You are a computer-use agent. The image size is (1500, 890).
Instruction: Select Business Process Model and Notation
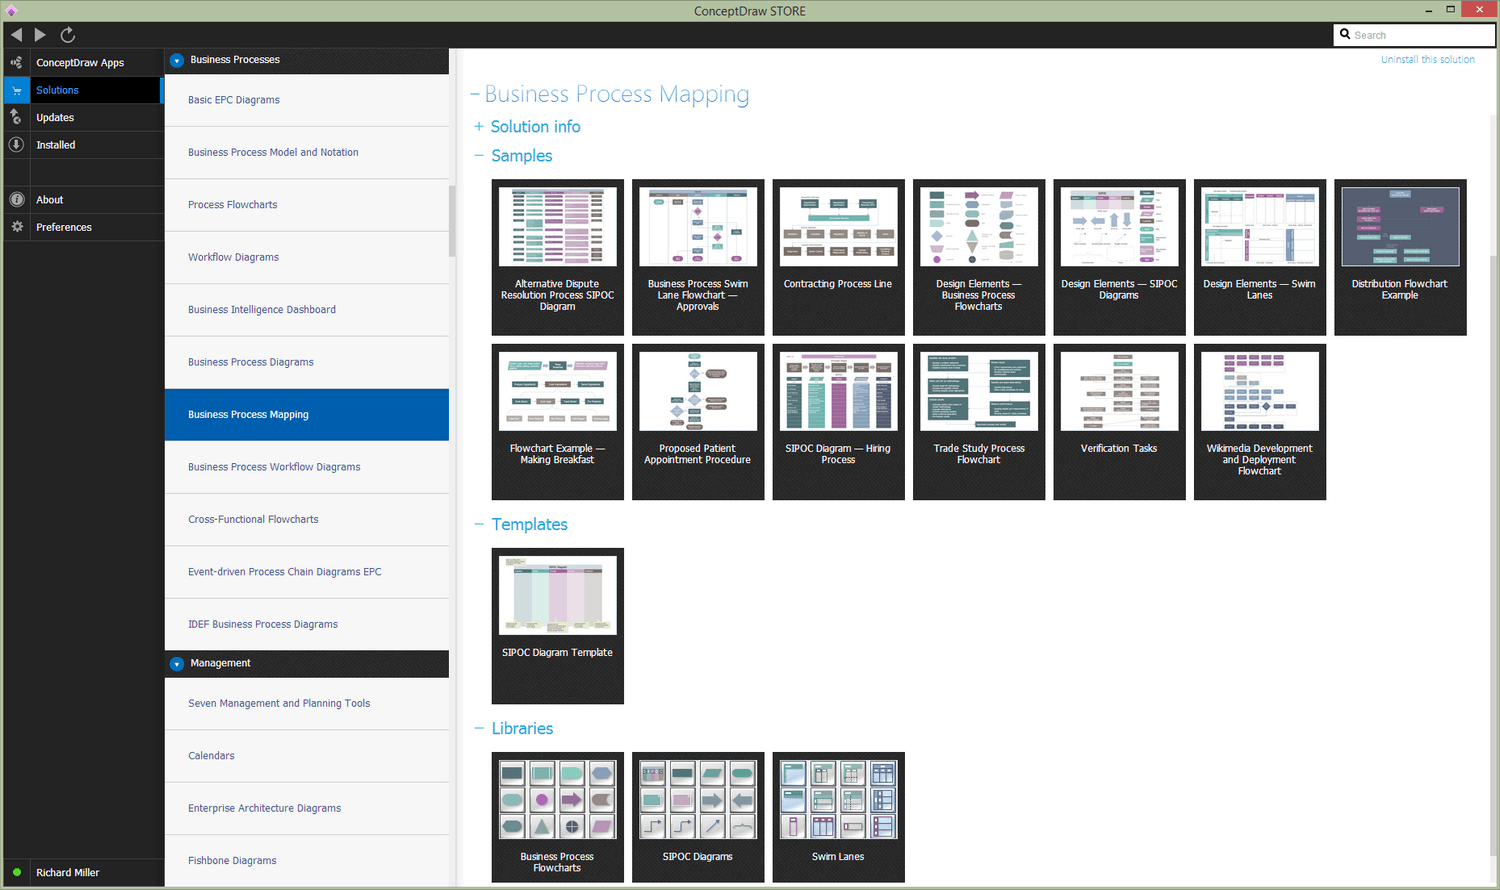(307, 152)
